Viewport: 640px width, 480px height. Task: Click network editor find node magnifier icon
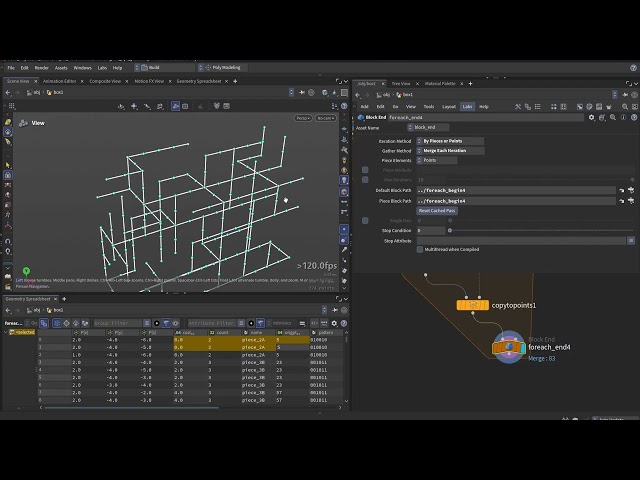(x=624, y=107)
